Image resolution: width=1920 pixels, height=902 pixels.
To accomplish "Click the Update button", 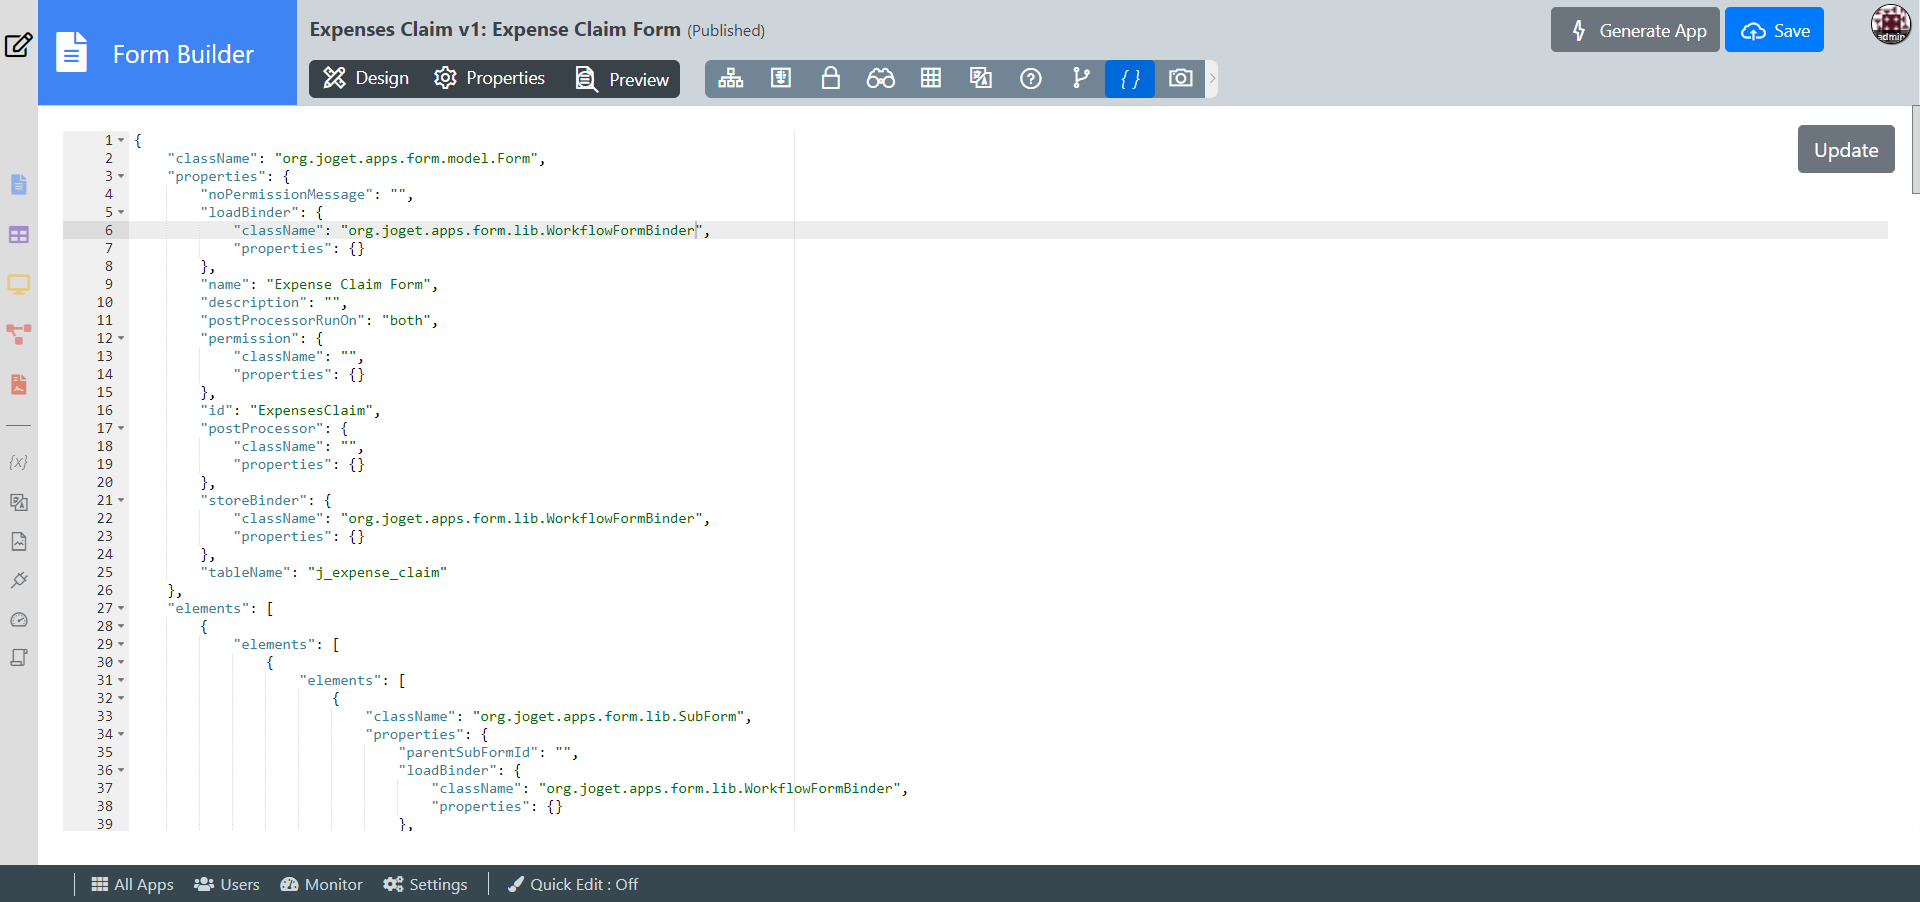I will 1845,150.
